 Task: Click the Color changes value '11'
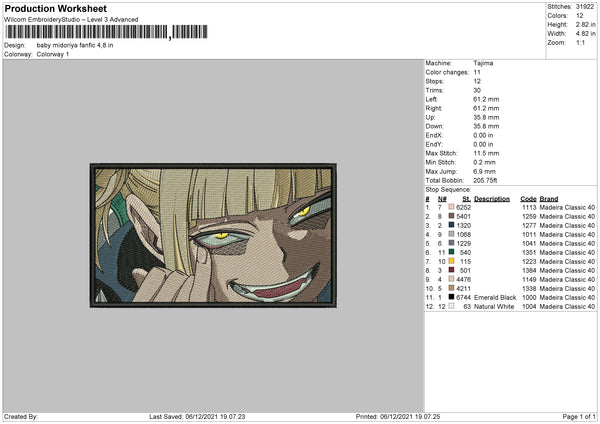pyautogui.click(x=477, y=72)
